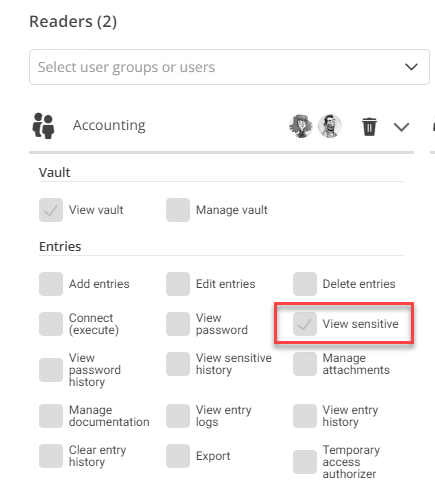
Task: Enable View sensitive history checkbox
Action: click(178, 364)
